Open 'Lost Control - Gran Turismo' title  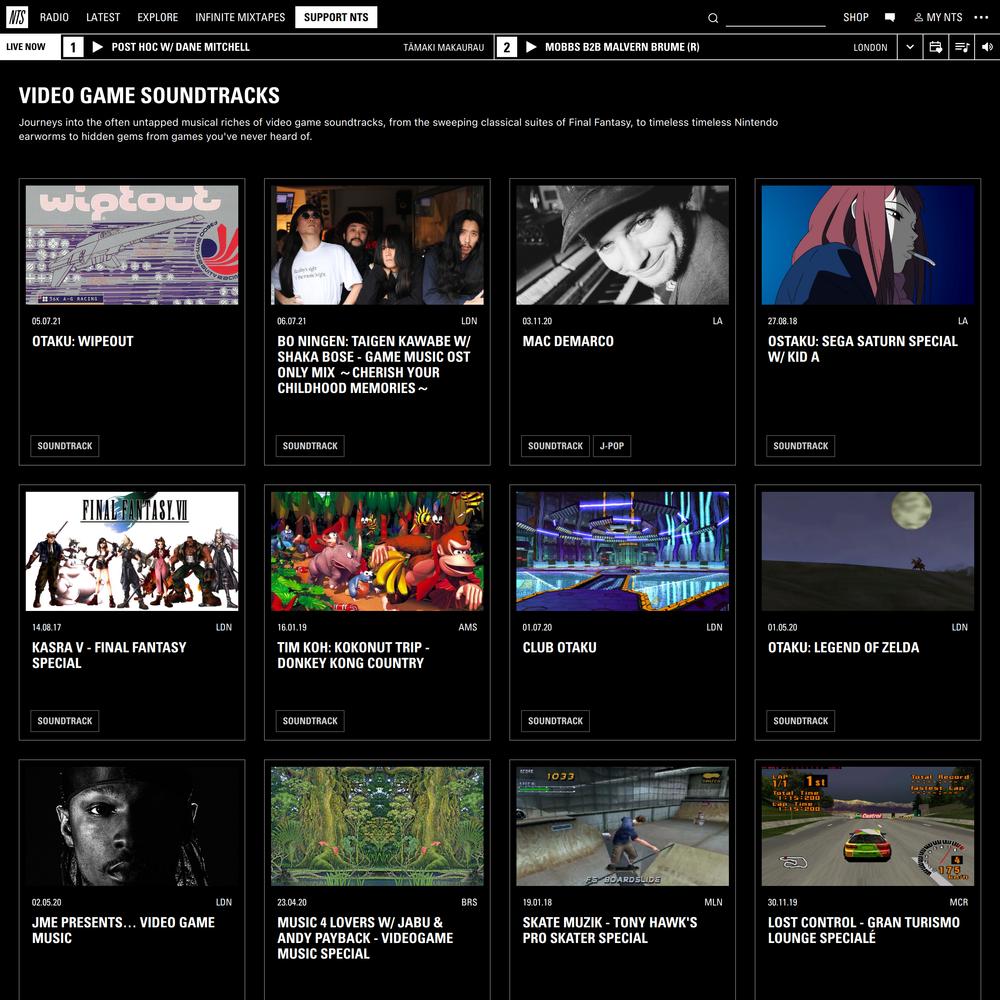pos(864,930)
